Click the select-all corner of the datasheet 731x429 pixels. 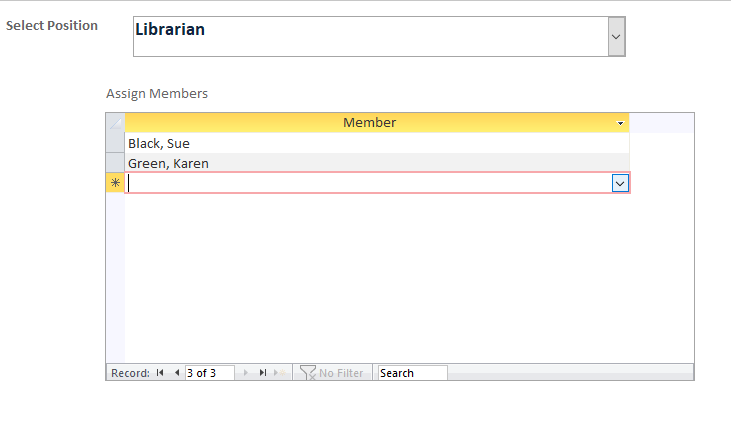pos(115,123)
